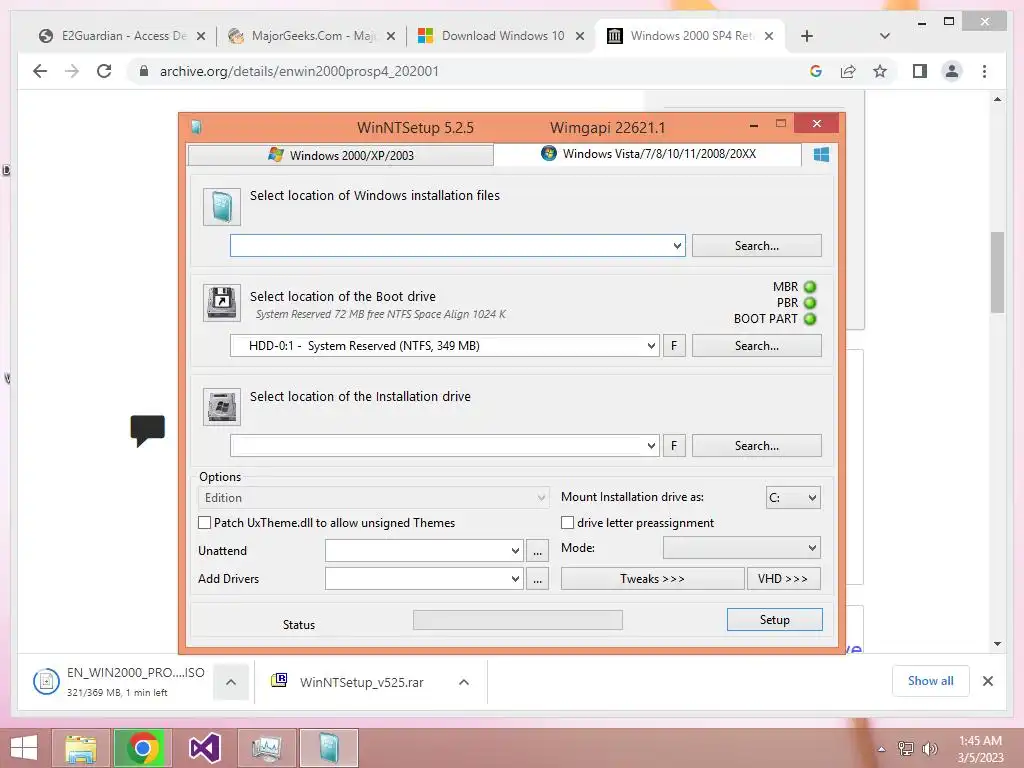Click the performance monitor taskbar icon
The width and height of the screenshot is (1024, 768).
click(x=266, y=748)
